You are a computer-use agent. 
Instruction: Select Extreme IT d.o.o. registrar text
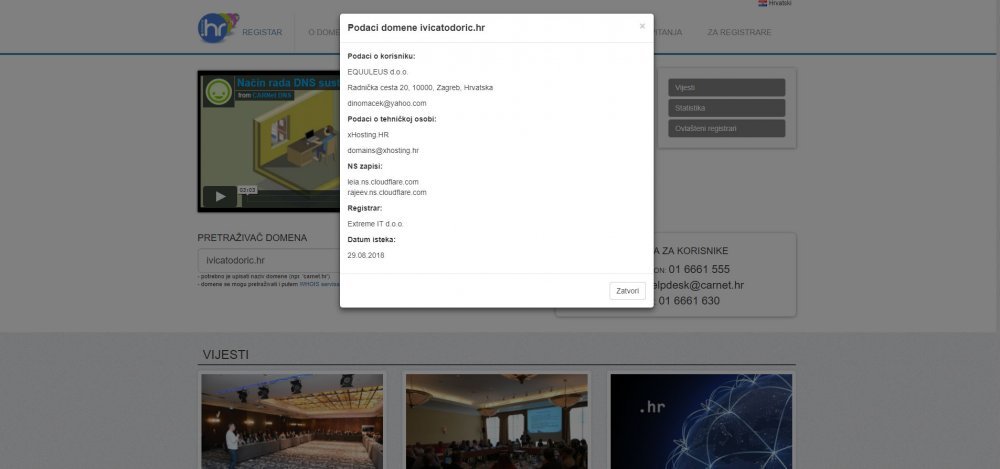click(376, 224)
